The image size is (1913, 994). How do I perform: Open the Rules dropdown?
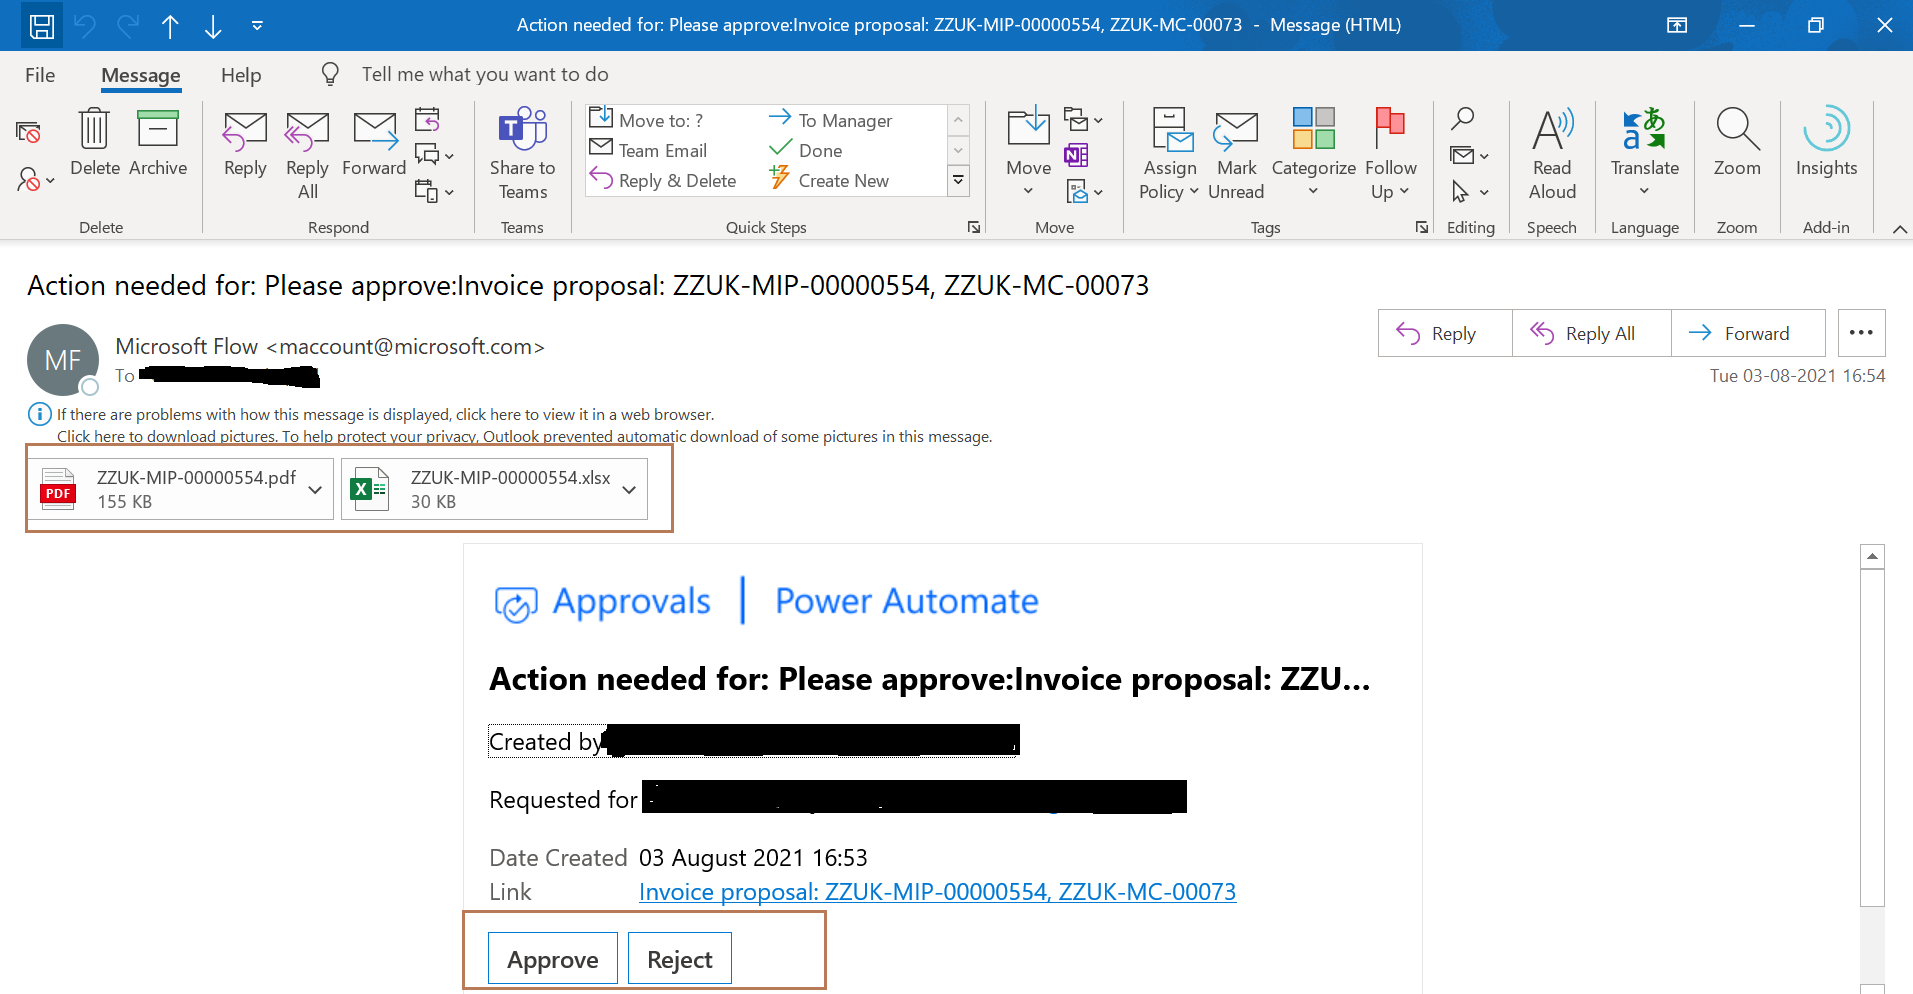coord(1083,120)
